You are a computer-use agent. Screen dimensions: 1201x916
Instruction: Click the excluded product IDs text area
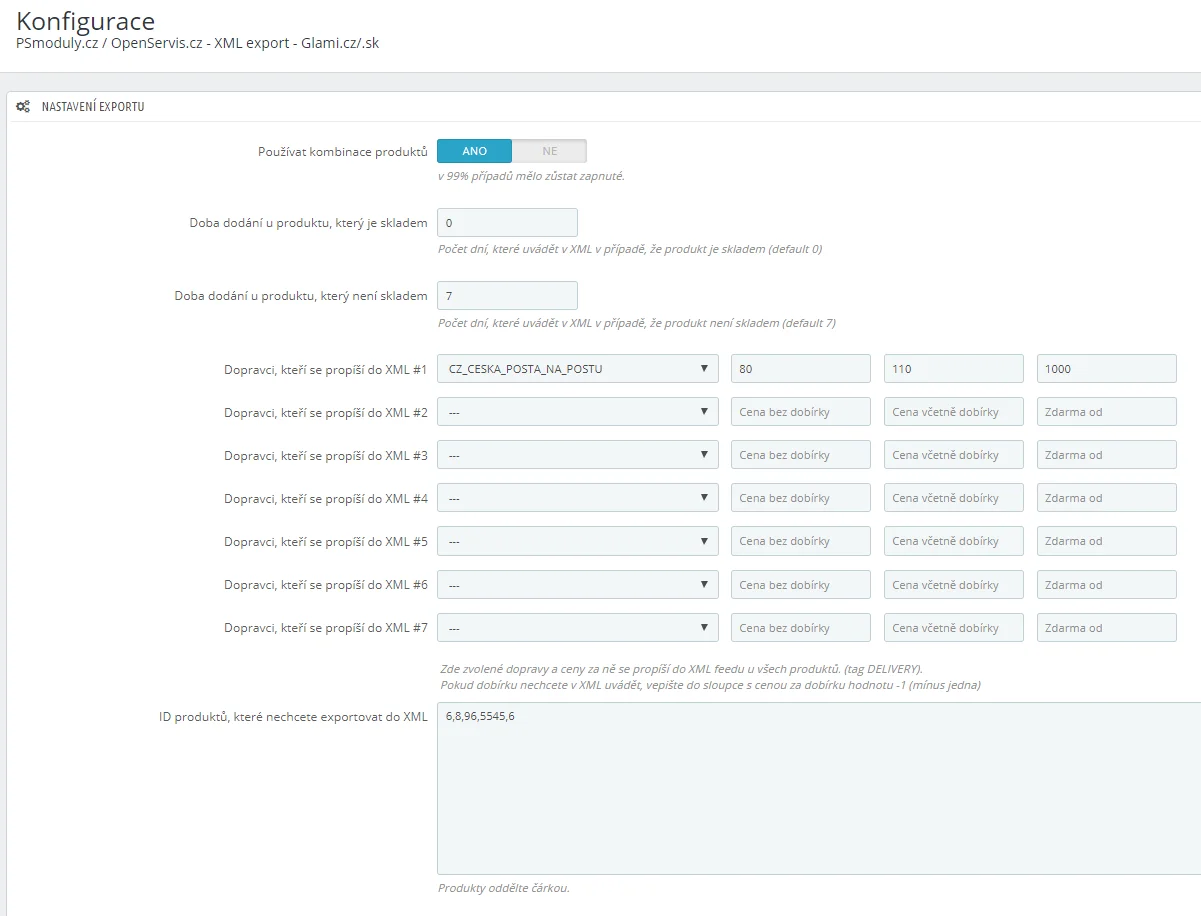coord(818,788)
